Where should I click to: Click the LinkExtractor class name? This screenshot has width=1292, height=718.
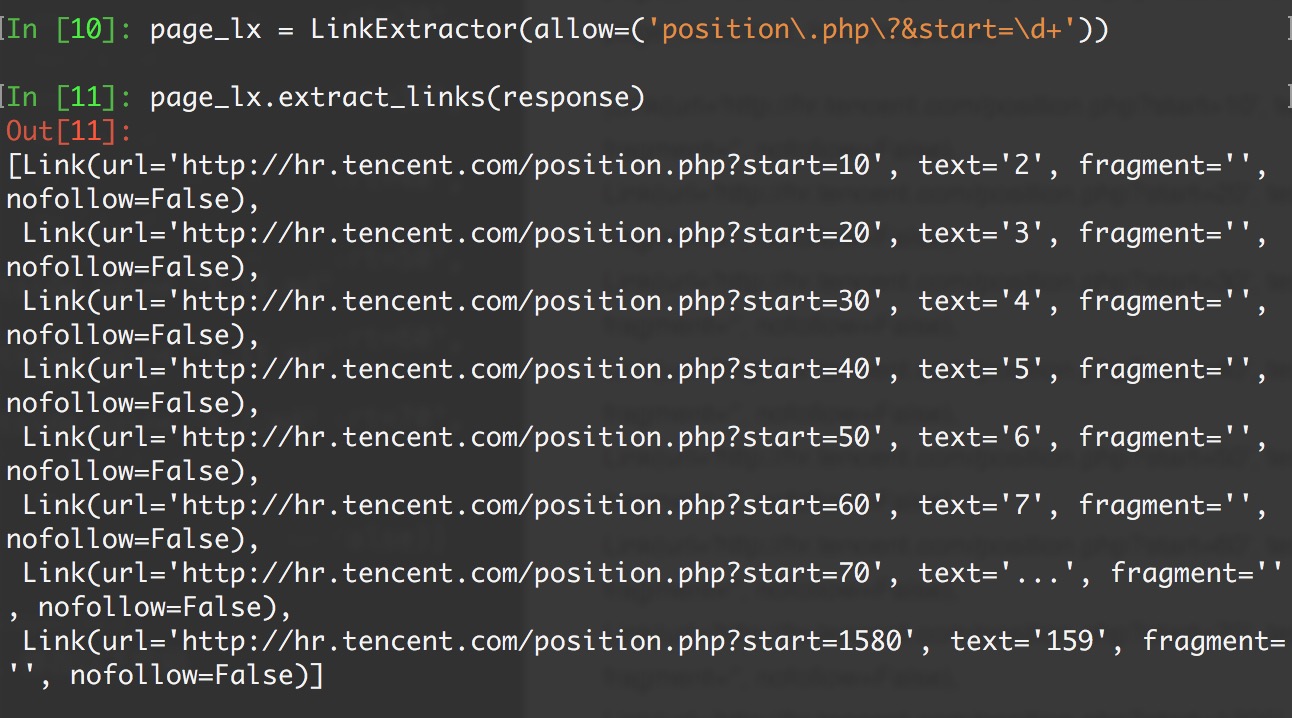click(413, 30)
